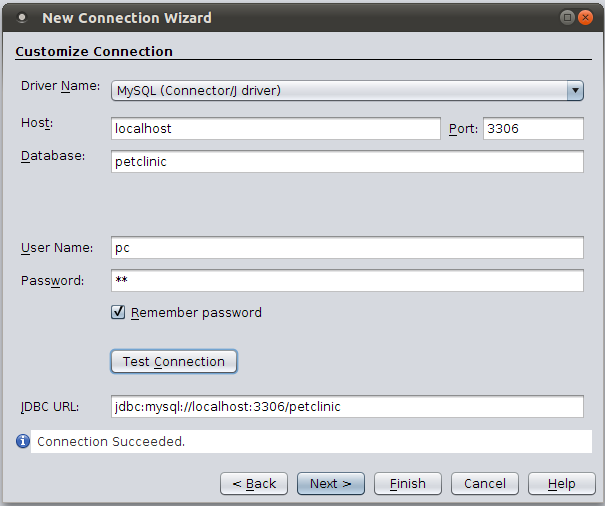Image resolution: width=605 pixels, height=506 pixels.
Task: Click the JDBC URL text field
Action: pos(346,407)
